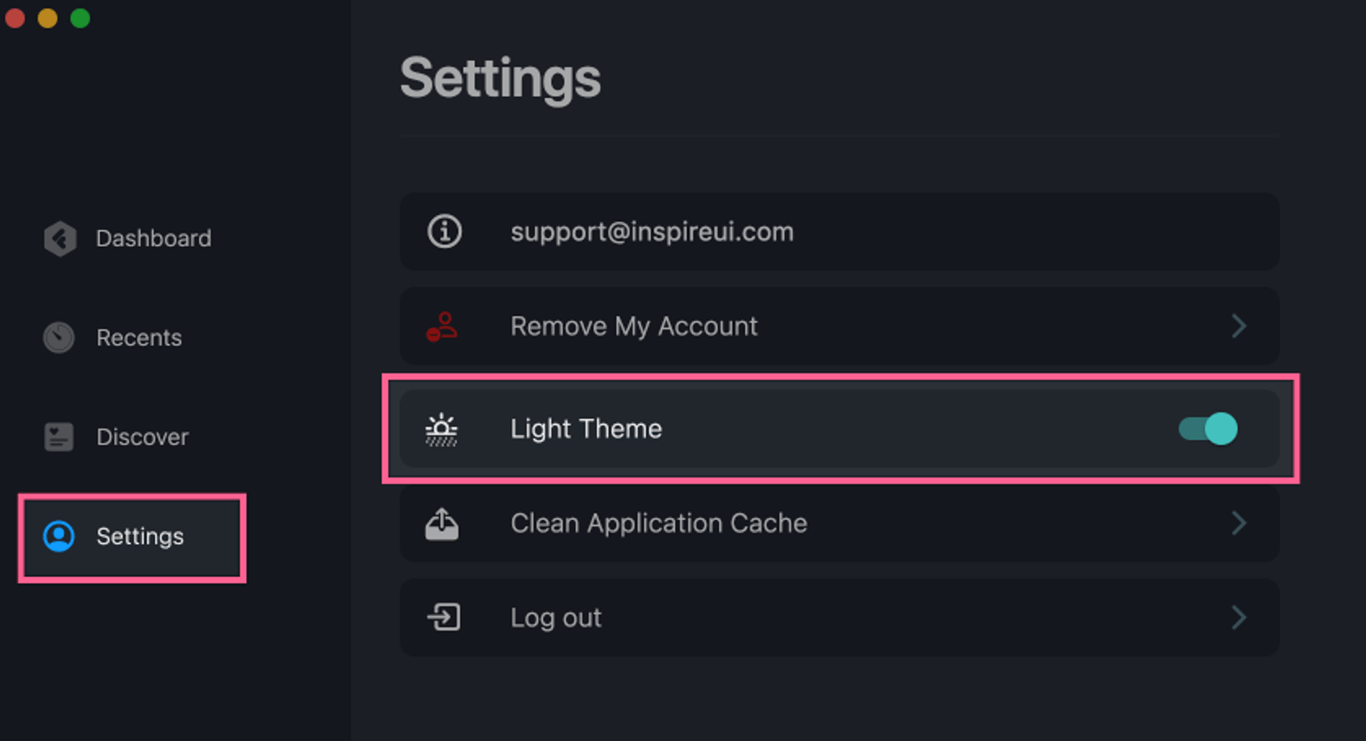Click the green macOS window button
The height and width of the screenshot is (741, 1366).
[80, 18]
